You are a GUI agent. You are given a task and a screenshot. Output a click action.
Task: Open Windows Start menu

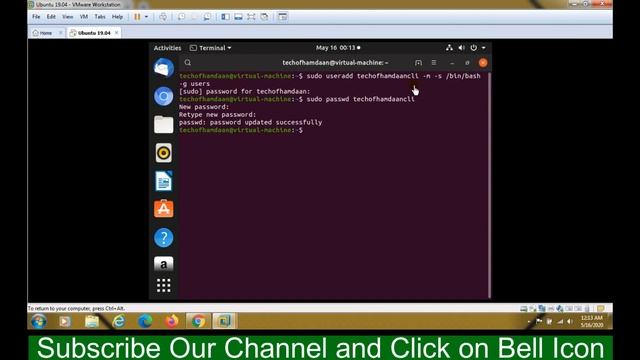(39, 322)
